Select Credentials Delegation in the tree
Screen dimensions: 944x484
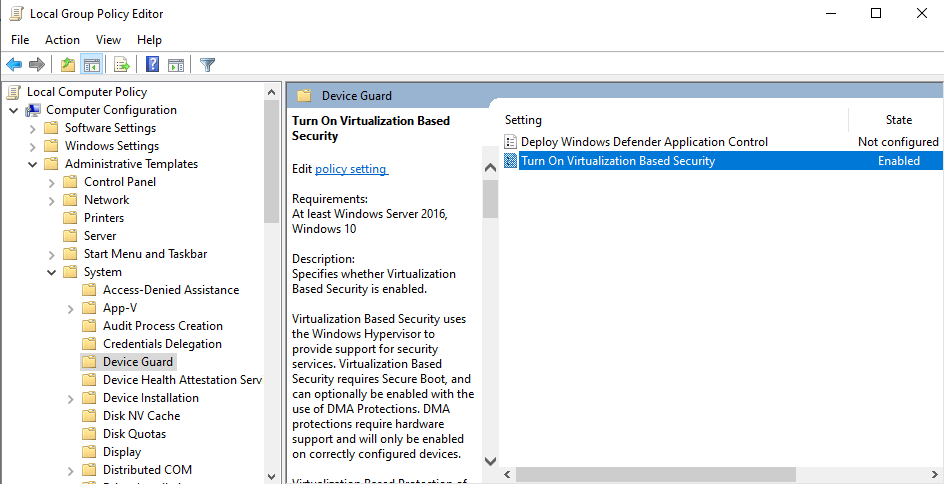(x=162, y=344)
